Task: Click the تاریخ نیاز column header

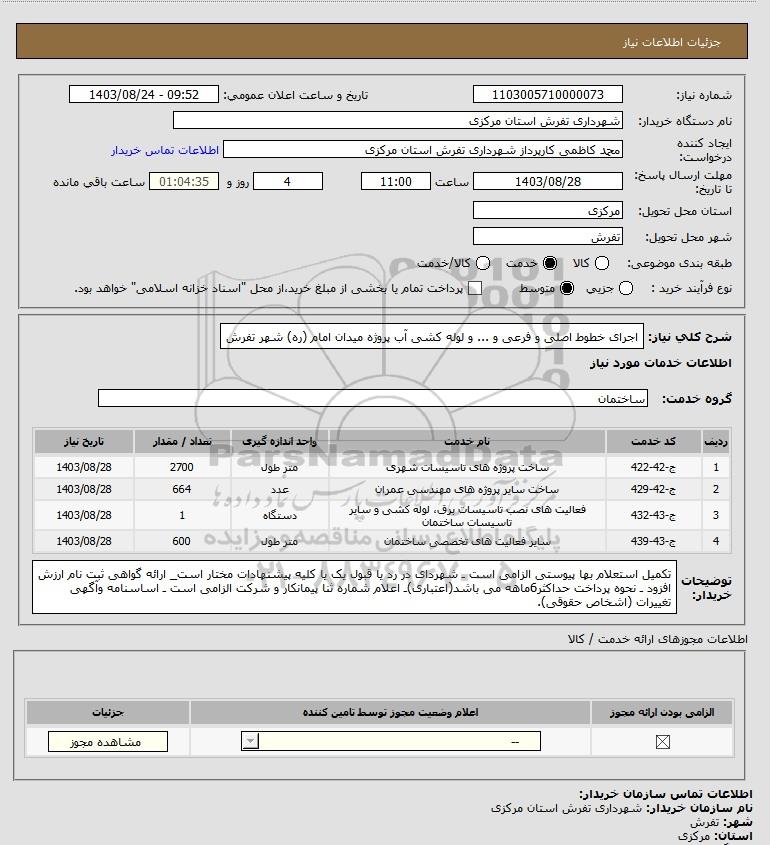Action: [84, 441]
